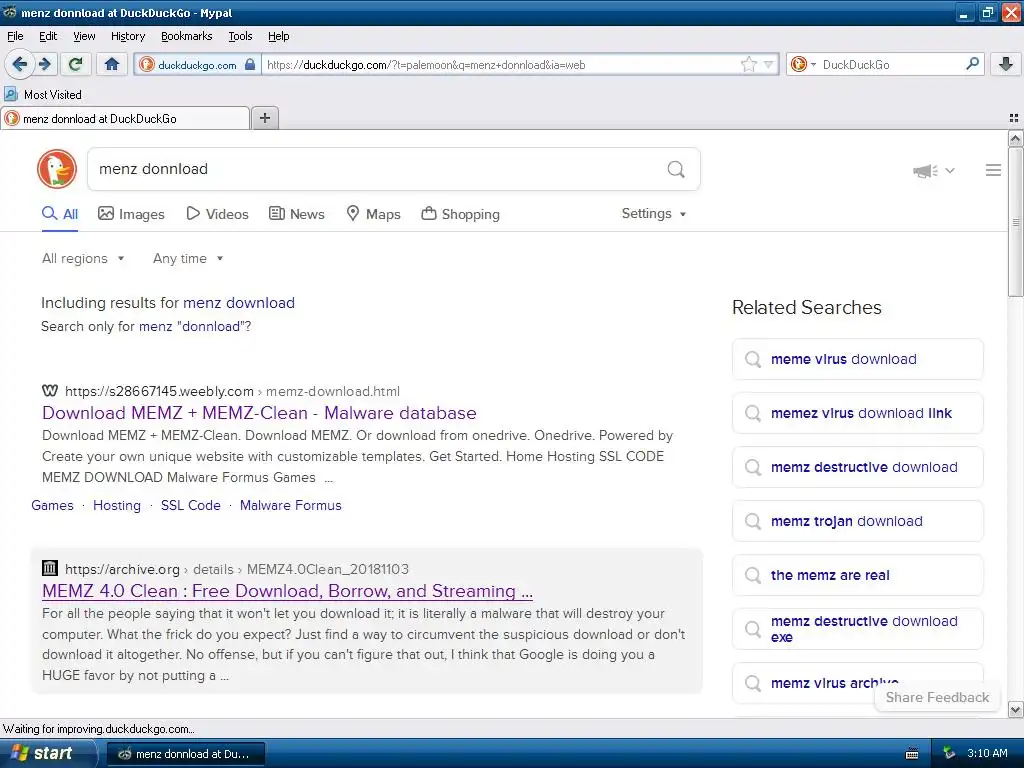Open the megaphone spread menu
Image resolution: width=1024 pixels, height=768 pixels.
933,170
